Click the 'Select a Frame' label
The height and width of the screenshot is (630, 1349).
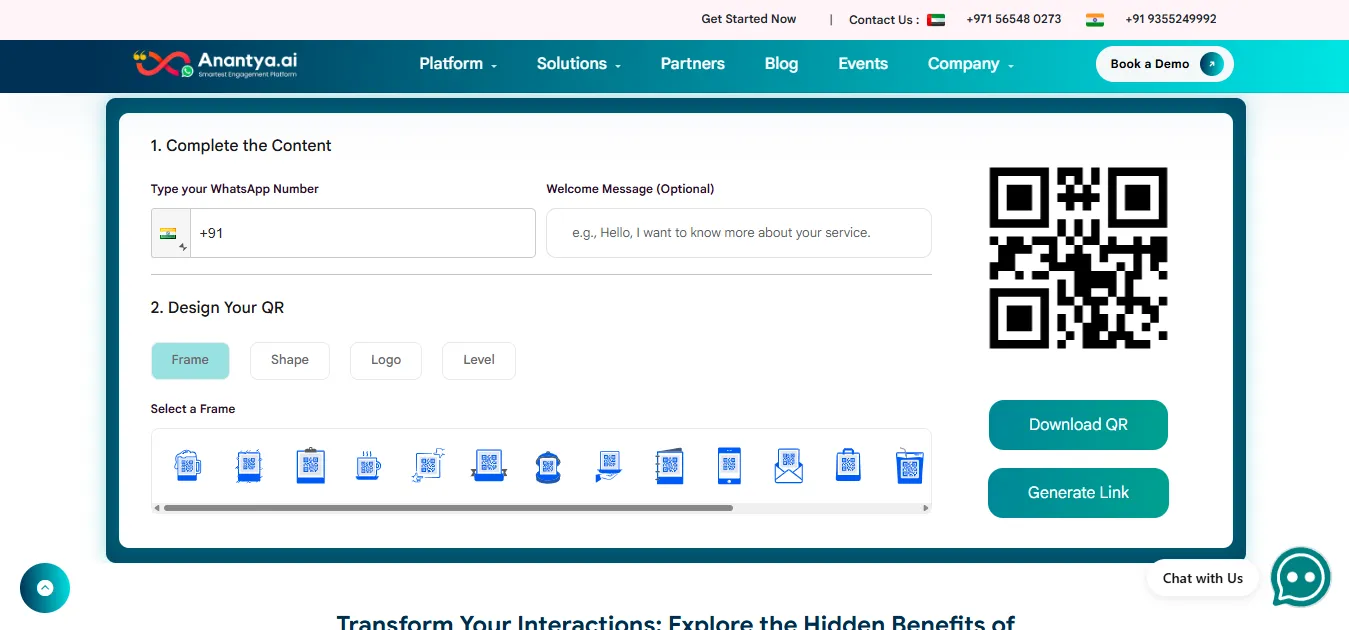(x=193, y=409)
